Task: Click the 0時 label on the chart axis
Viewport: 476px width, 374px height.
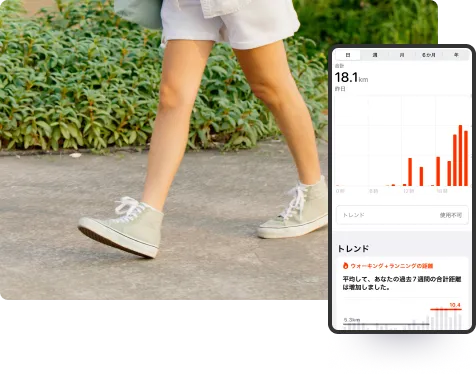Action: tap(340, 191)
